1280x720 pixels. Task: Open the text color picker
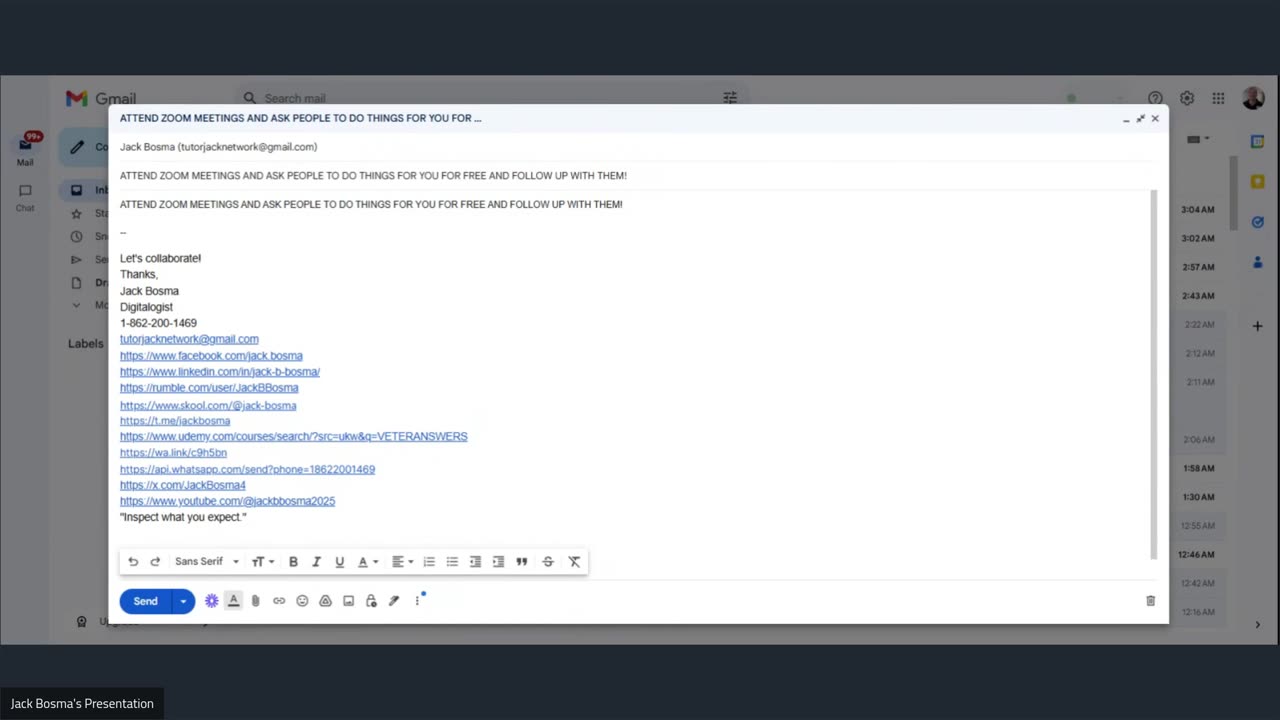pos(367,562)
